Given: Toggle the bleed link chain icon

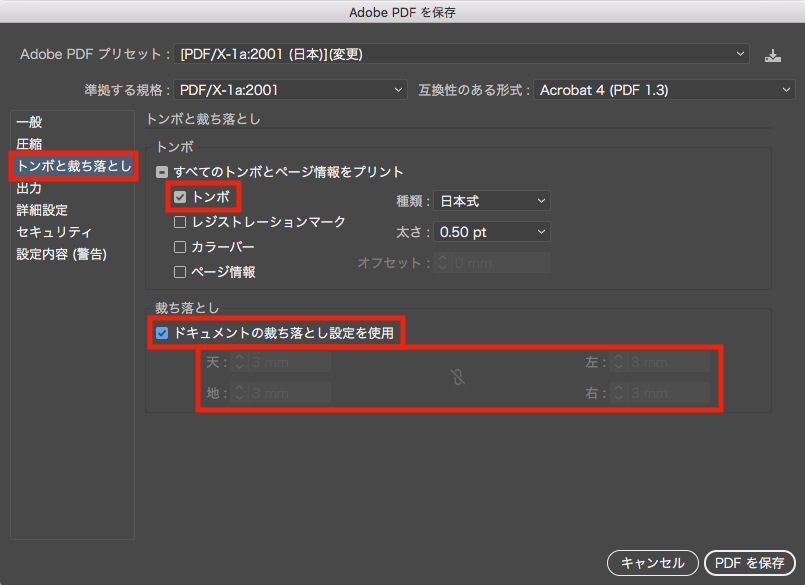Looking at the screenshot, I should coord(458,378).
